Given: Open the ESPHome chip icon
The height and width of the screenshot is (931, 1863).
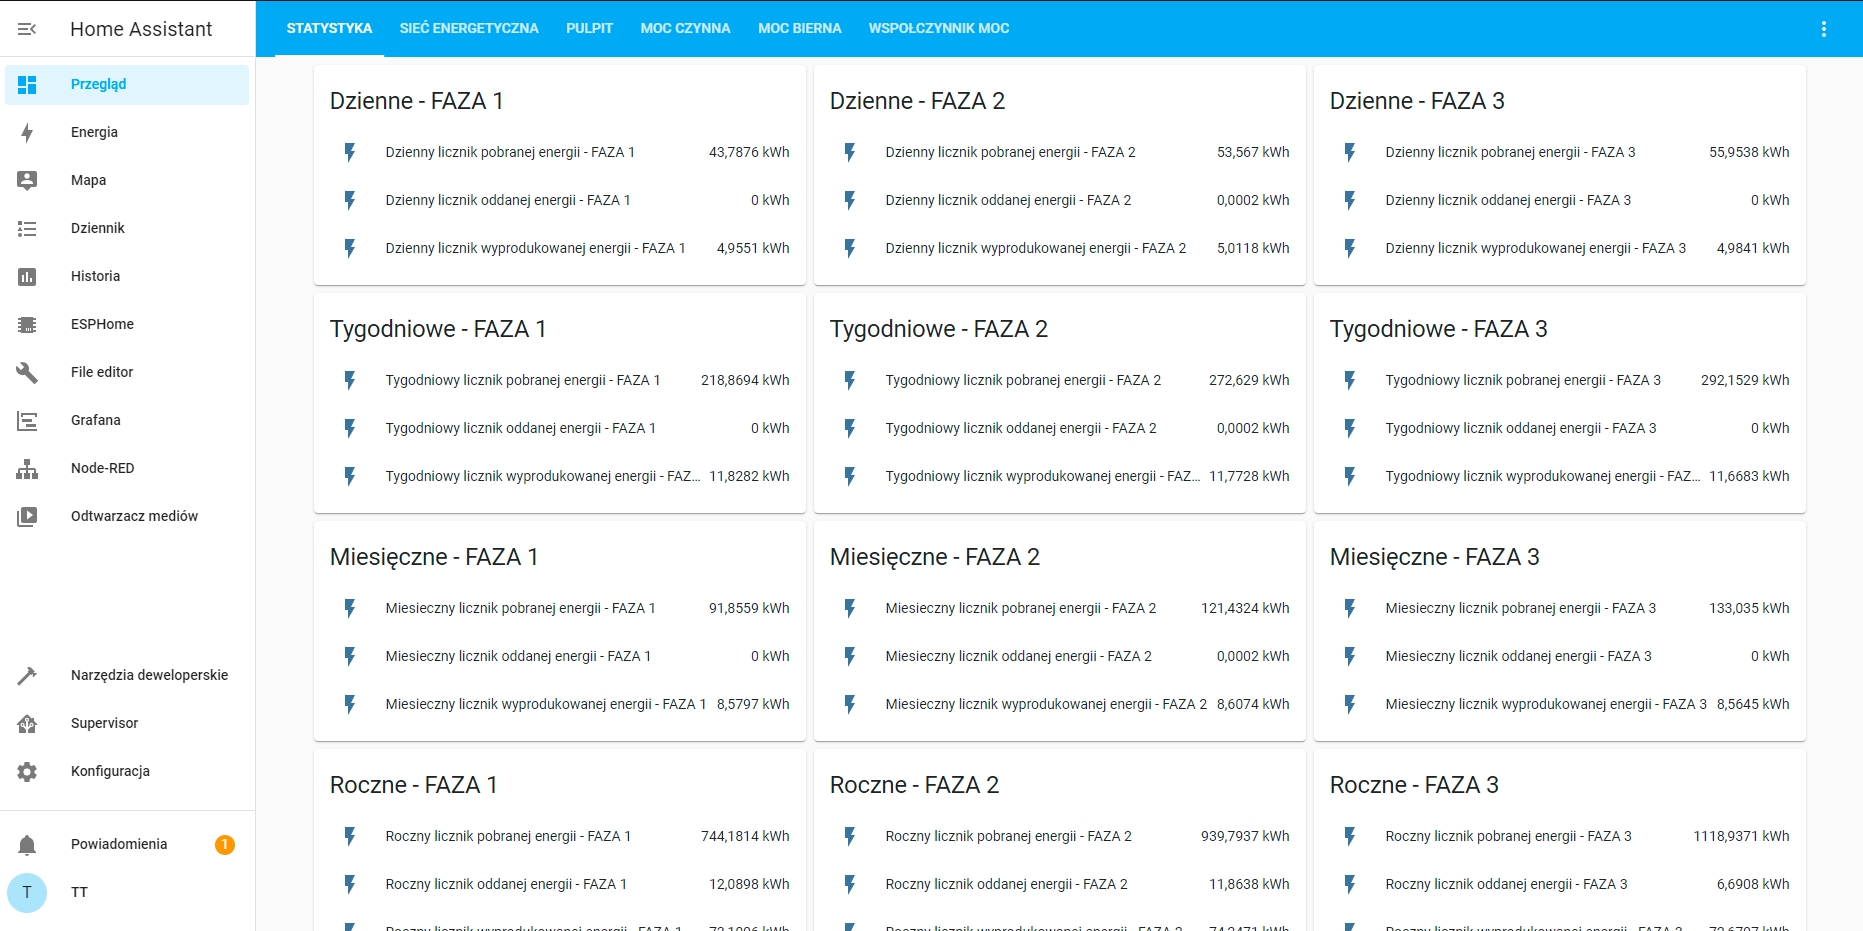Looking at the screenshot, I should click(27, 325).
